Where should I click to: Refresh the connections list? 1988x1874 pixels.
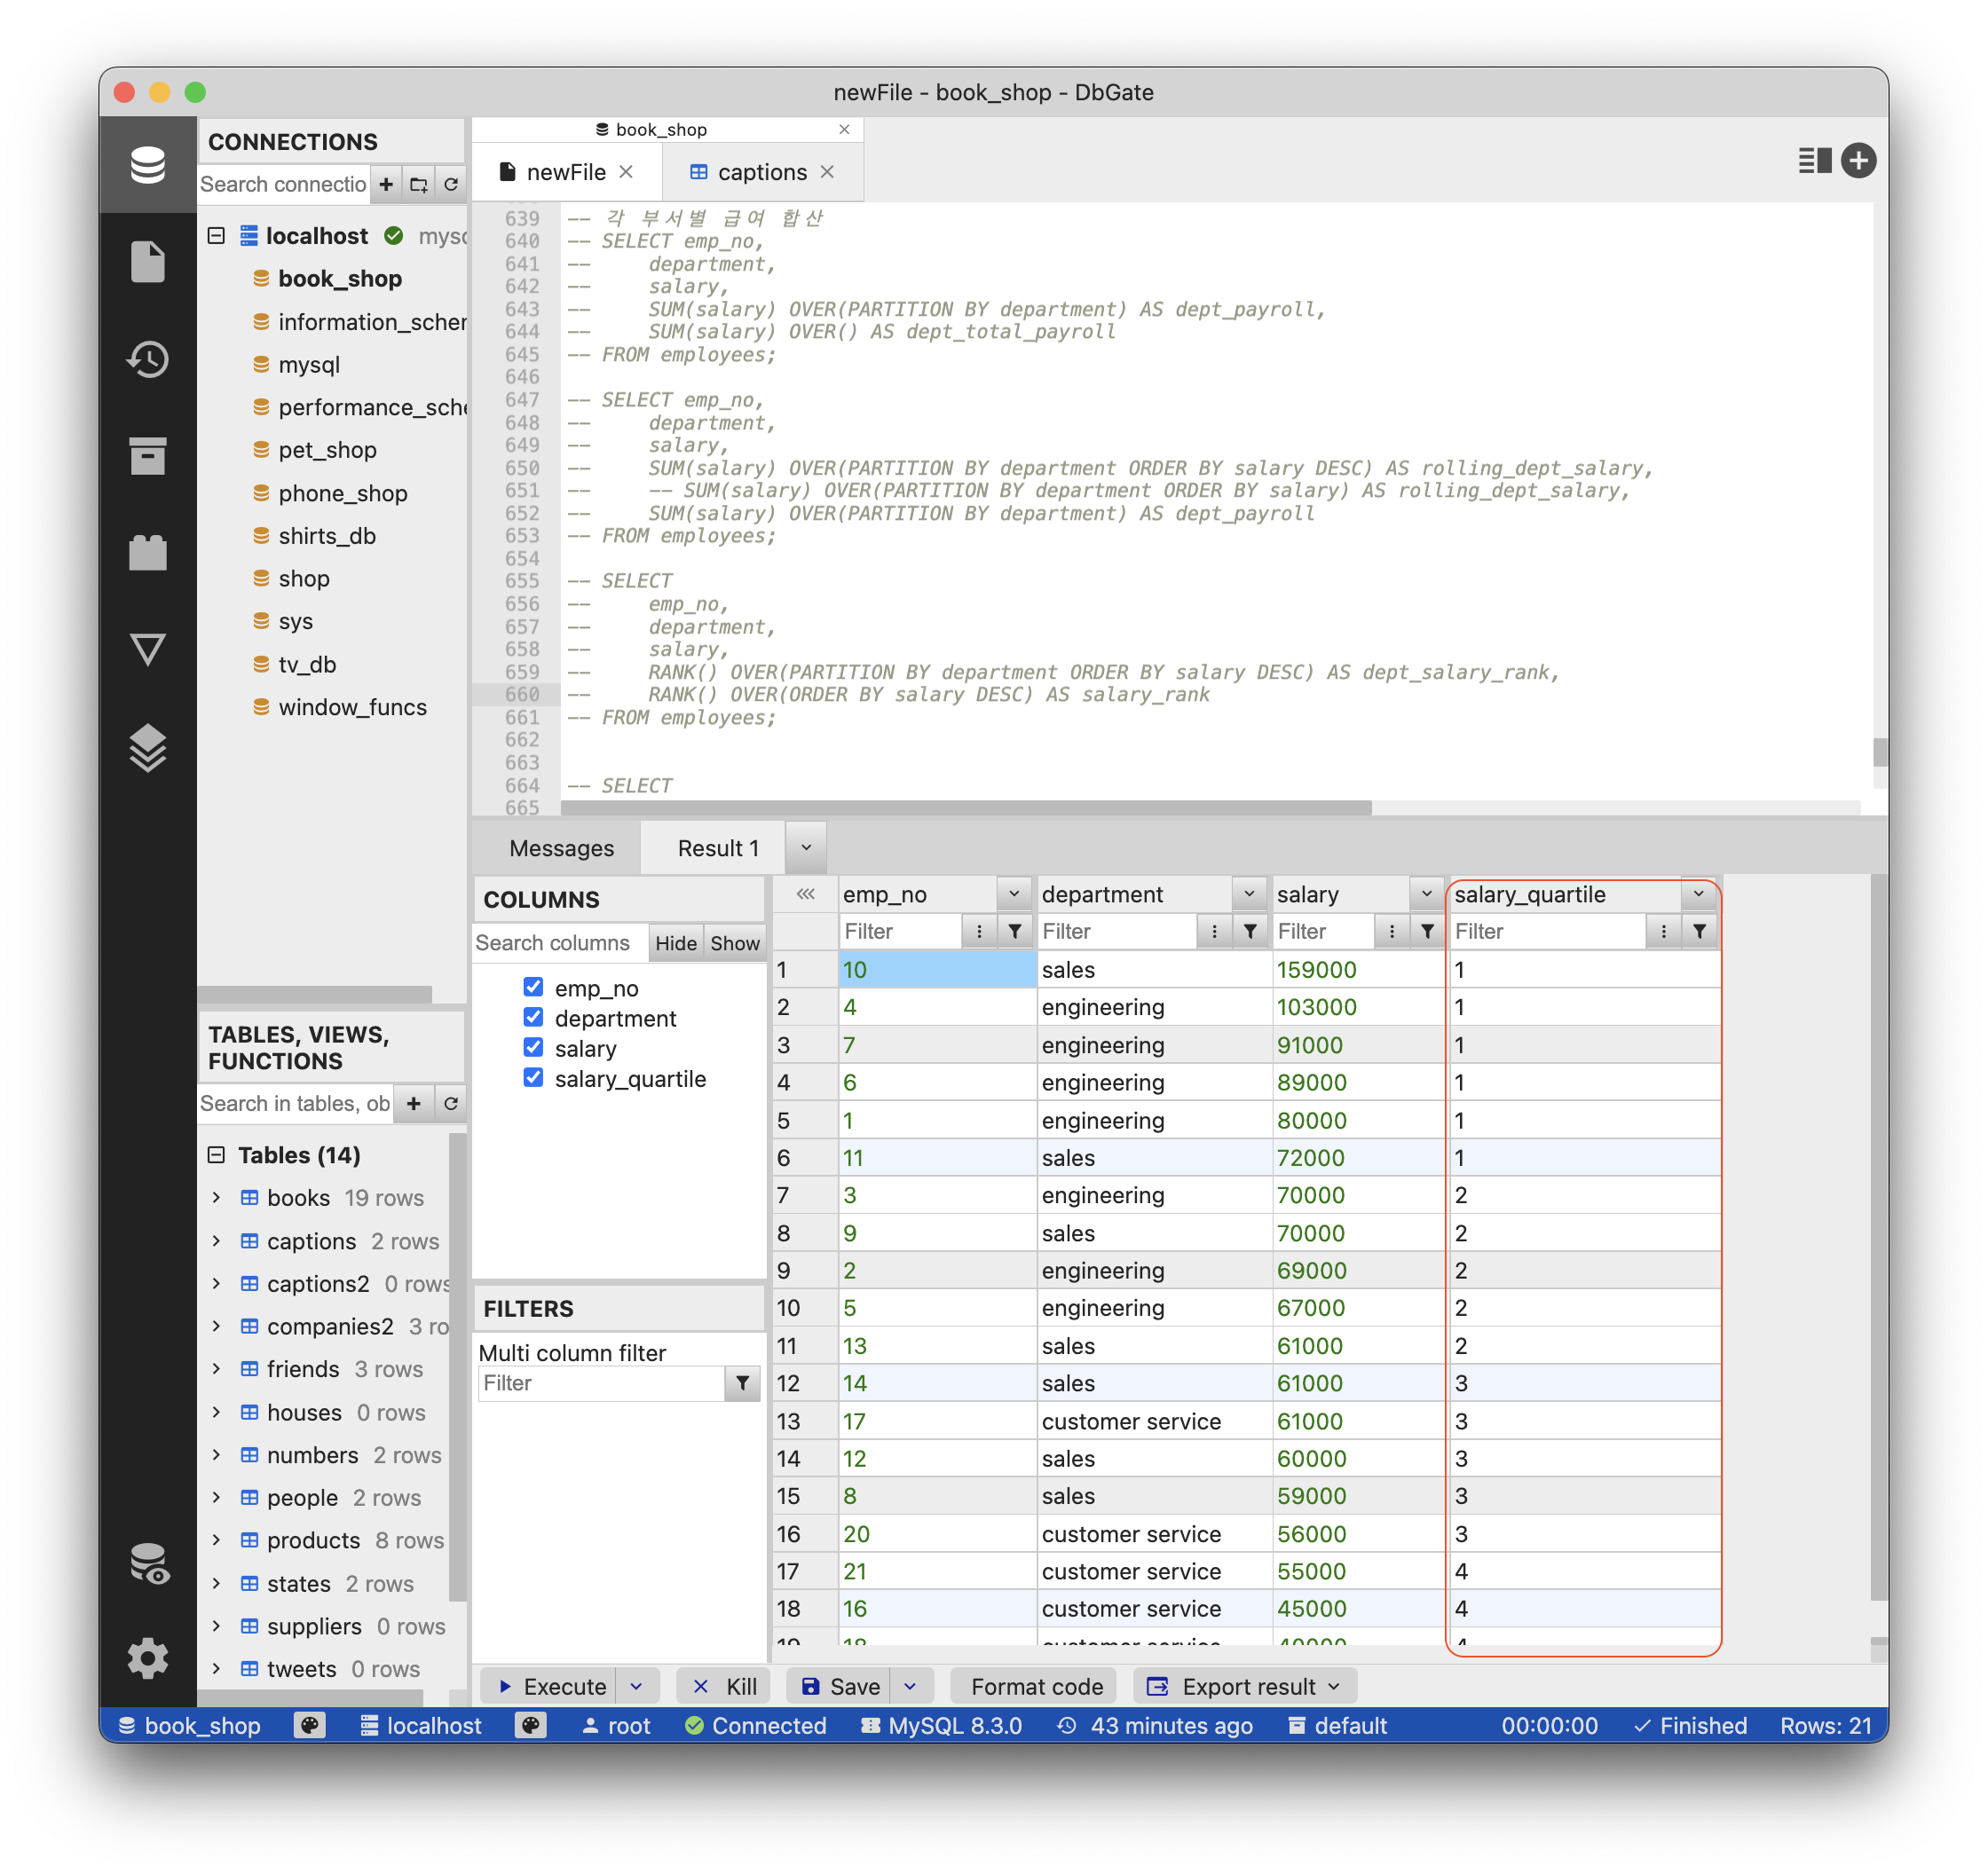[451, 184]
